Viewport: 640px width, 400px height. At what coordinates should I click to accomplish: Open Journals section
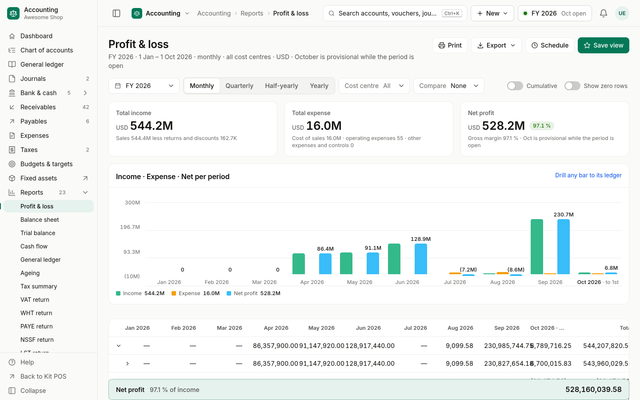point(49,79)
